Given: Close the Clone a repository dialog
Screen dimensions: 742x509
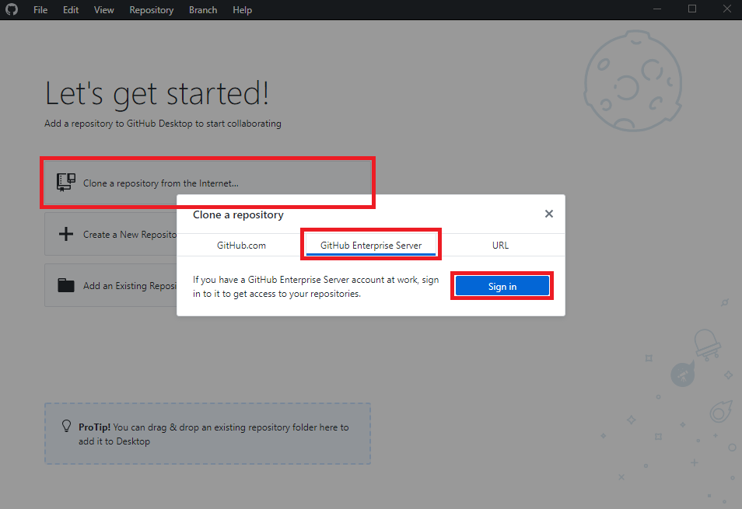Looking at the screenshot, I should point(548,214).
